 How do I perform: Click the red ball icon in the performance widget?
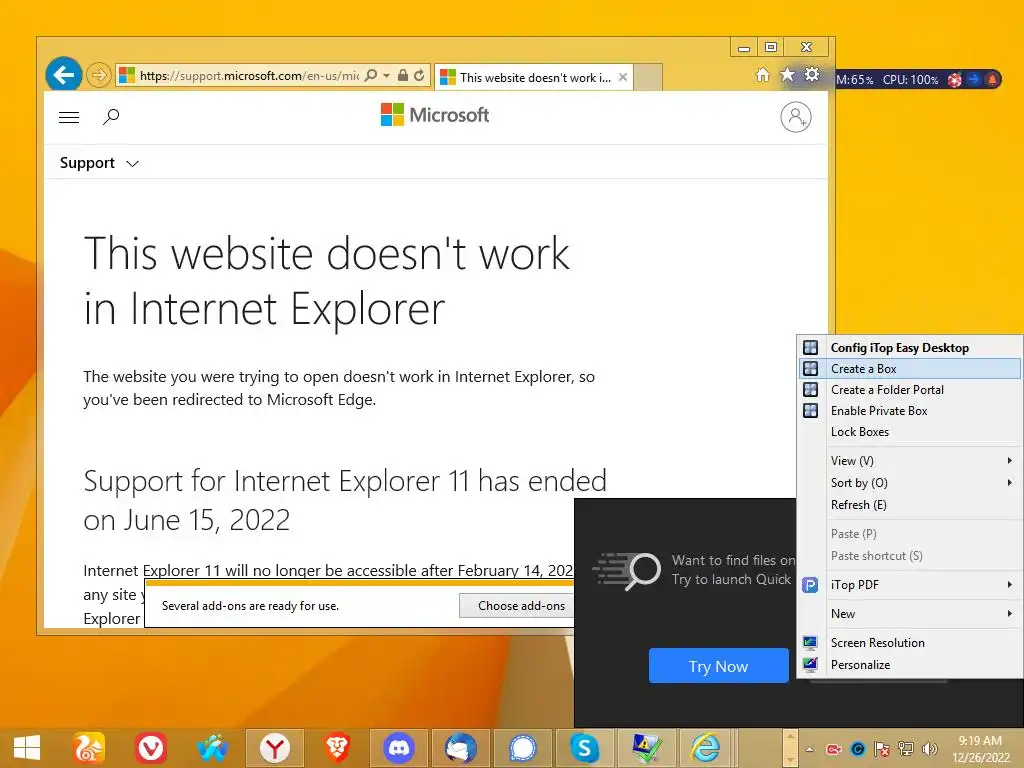pyautogui.click(x=954, y=80)
